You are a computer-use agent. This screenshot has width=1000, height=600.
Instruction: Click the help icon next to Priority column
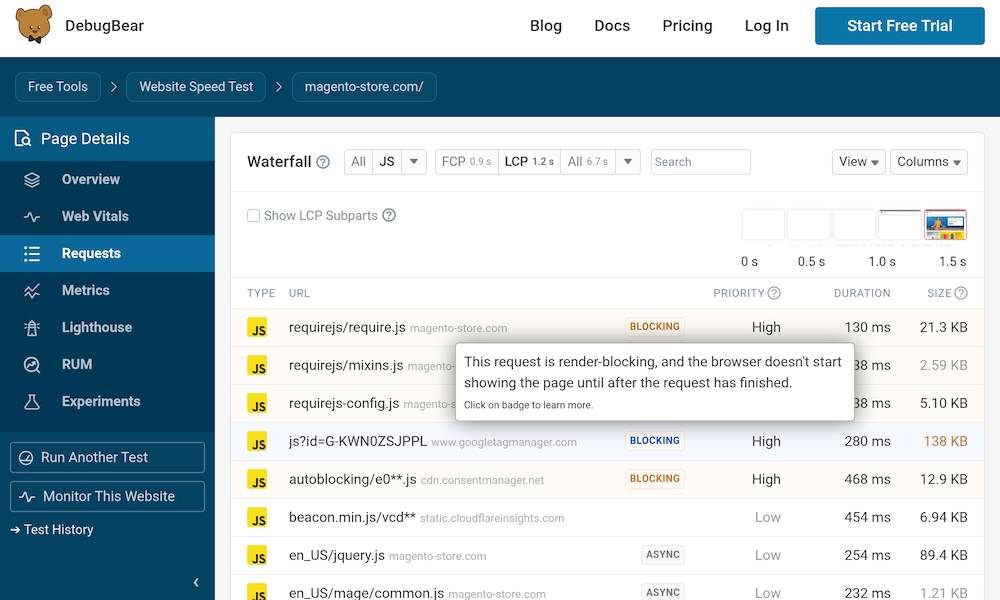click(773, 293)
